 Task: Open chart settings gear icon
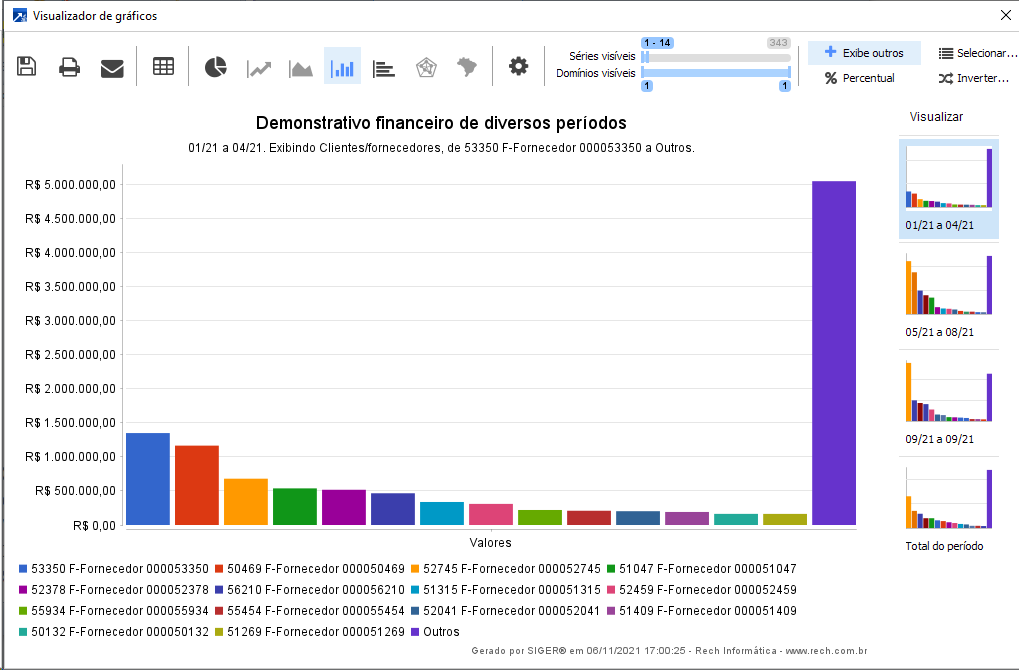point(518,67)
